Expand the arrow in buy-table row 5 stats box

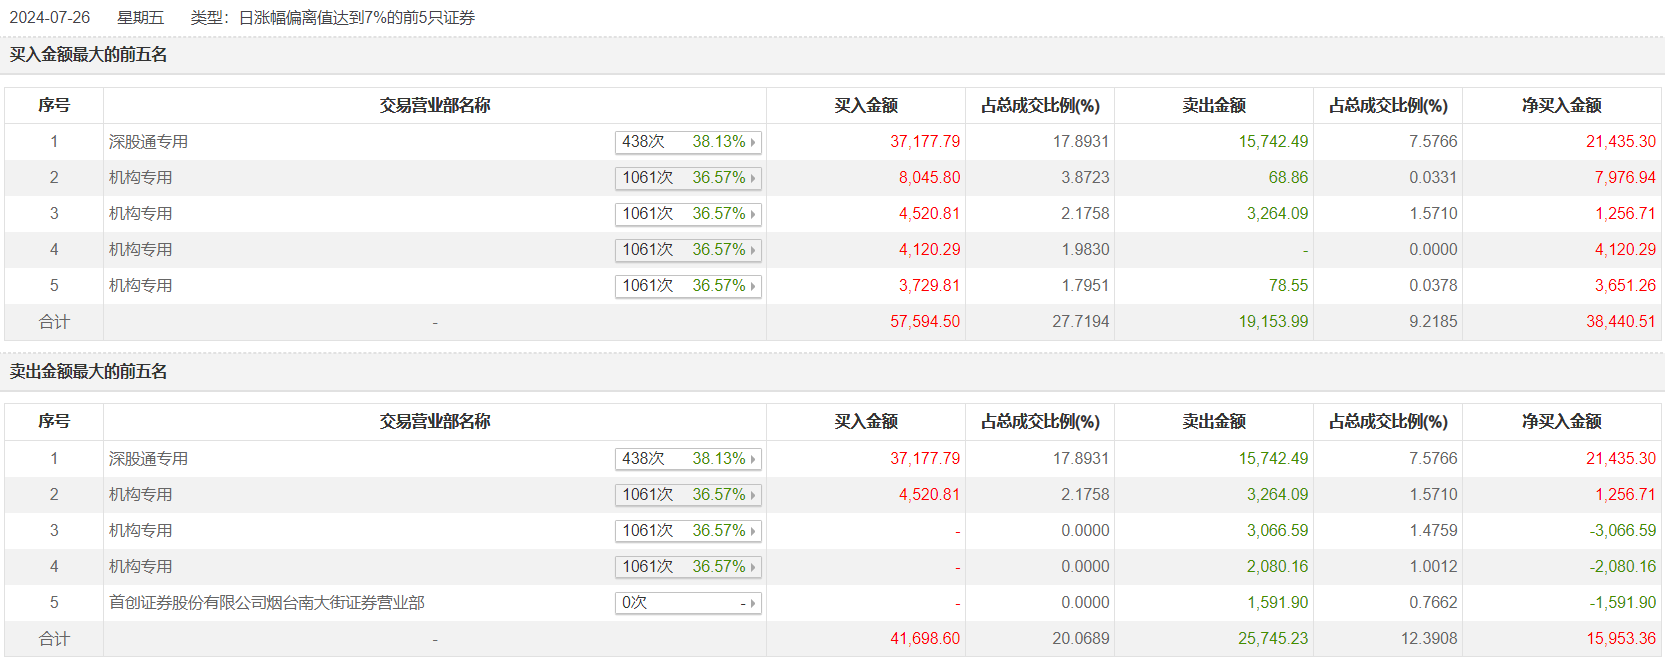pyautogui.click(x=752, y=286)
